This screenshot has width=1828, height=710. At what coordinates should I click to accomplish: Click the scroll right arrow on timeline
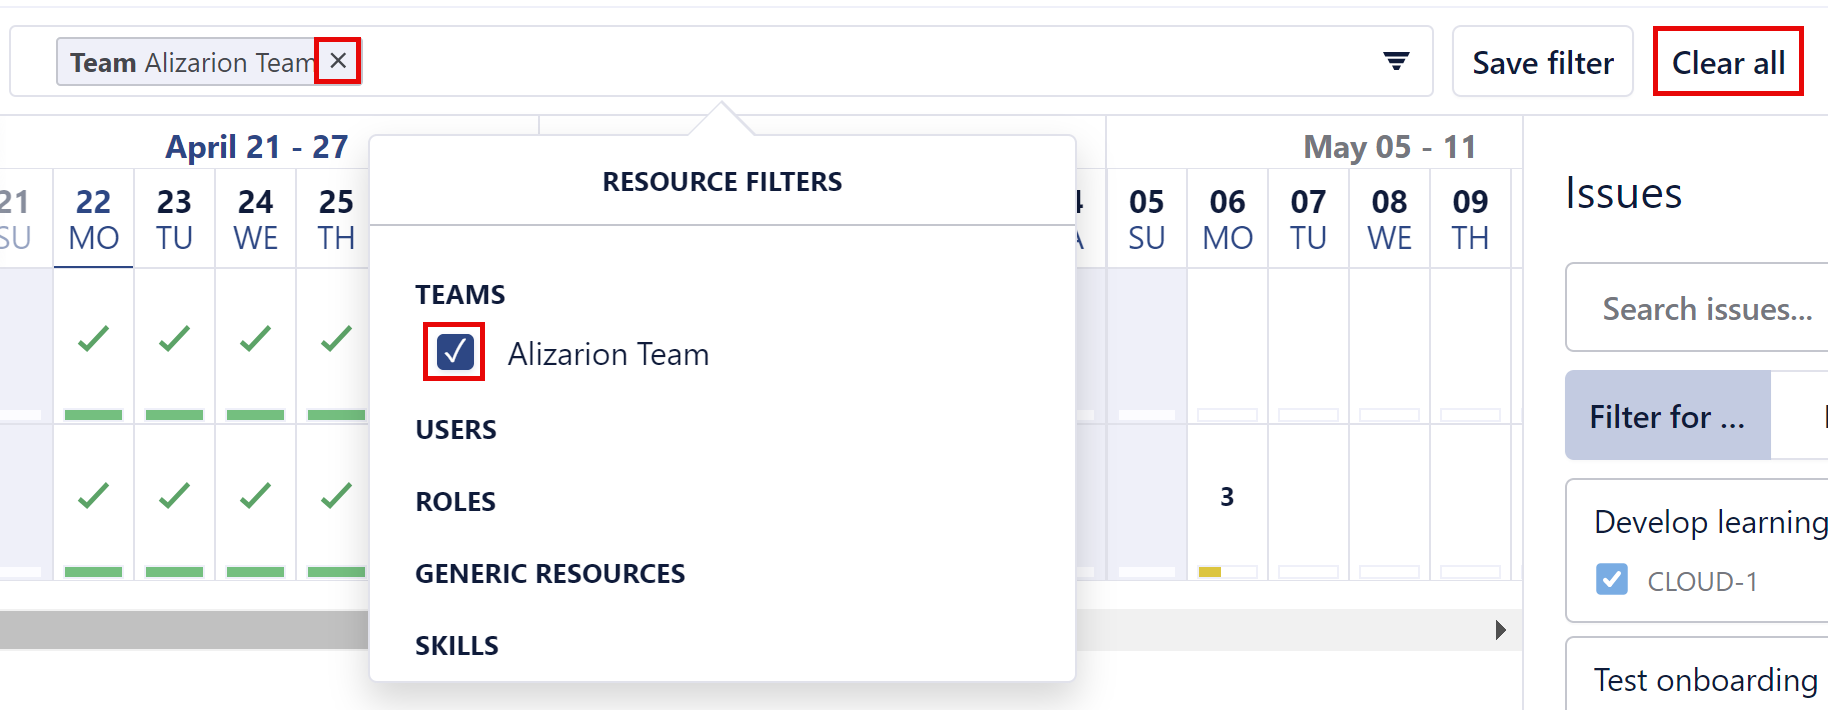[1500, 630]
